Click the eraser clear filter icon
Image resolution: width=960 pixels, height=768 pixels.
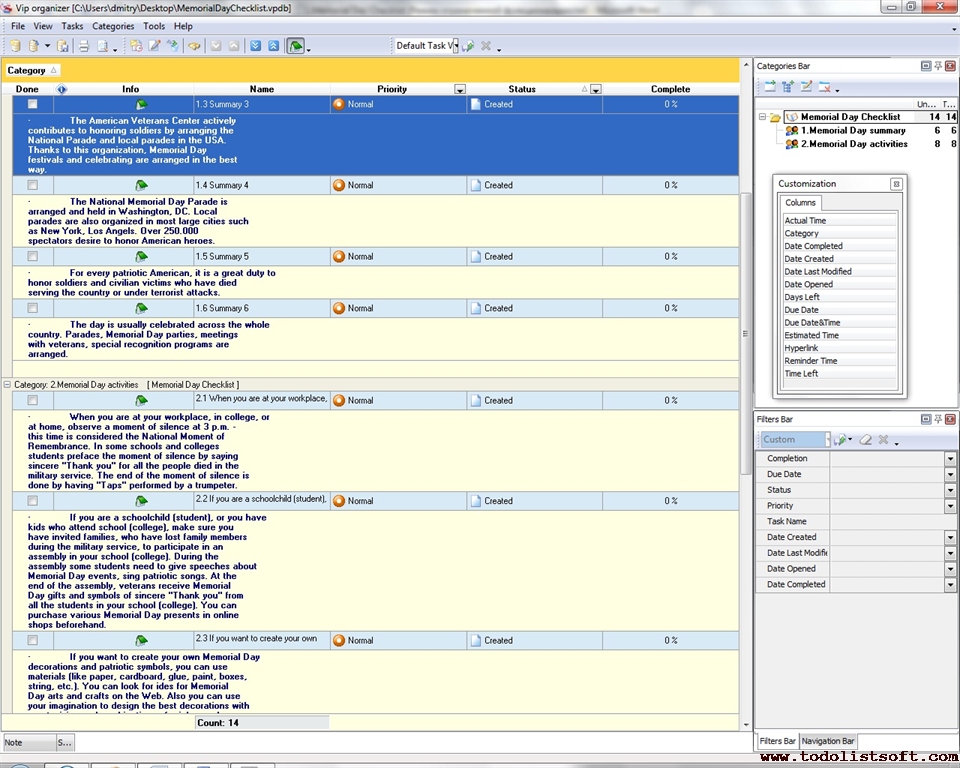[x=866, y=440]
